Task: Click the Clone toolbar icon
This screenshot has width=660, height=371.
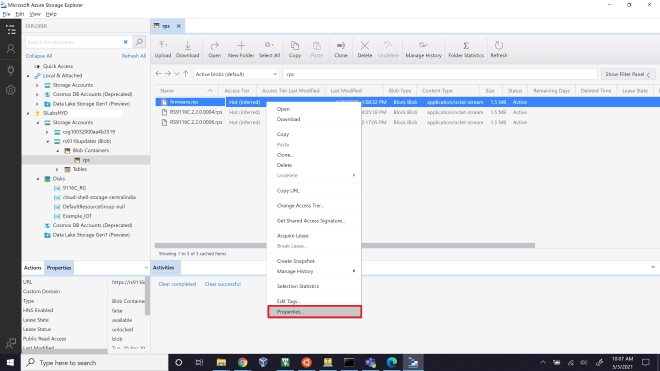Action: [x=341, y=49]
